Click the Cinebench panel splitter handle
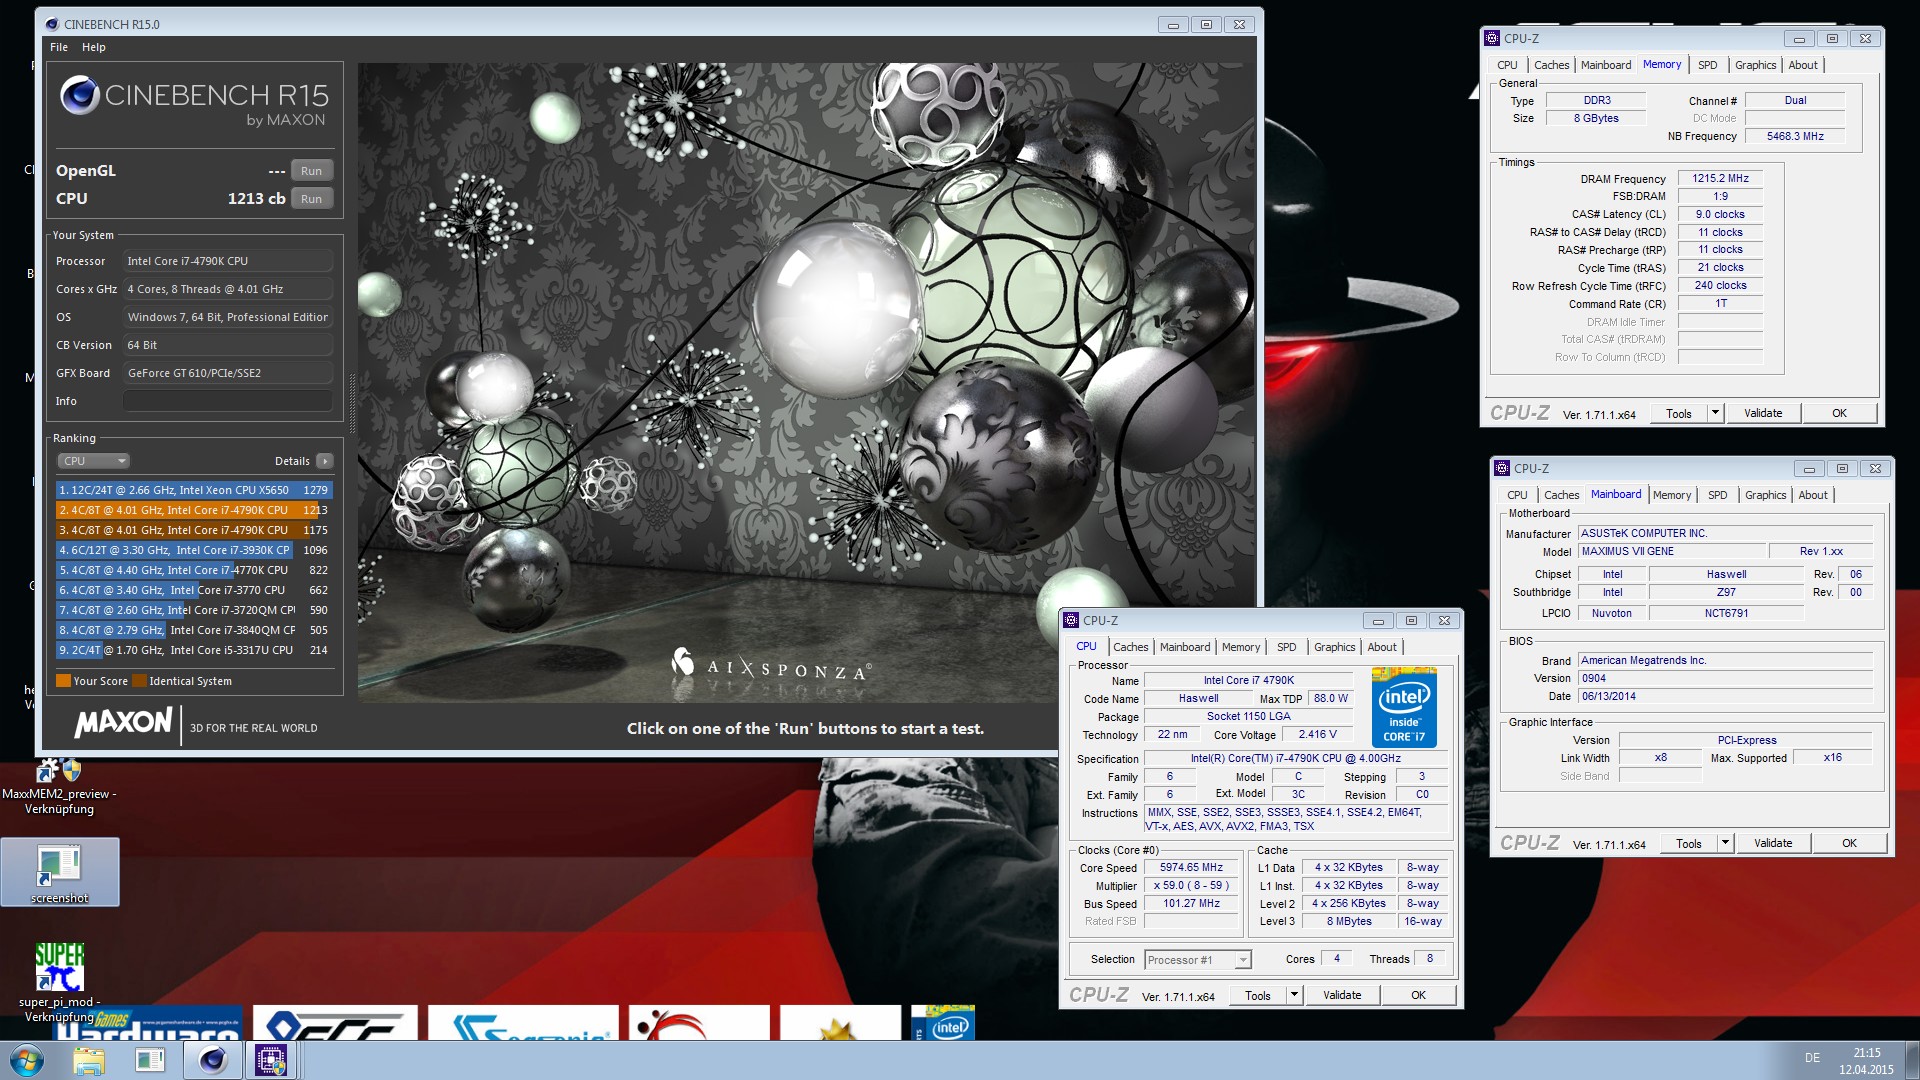This screenshot has height=1080, width=1920. coord(351,403)
